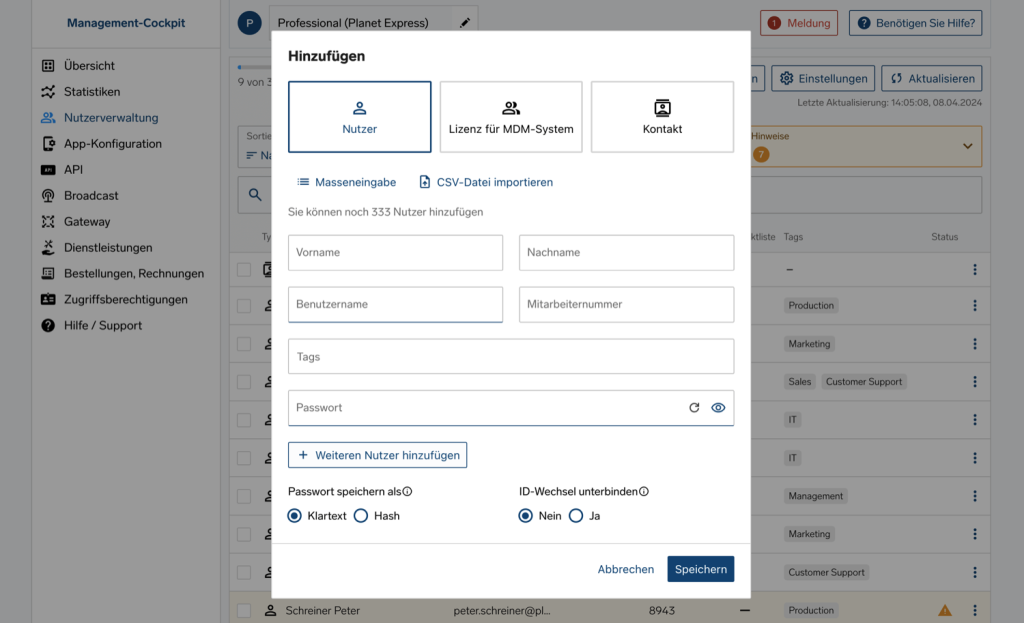The width and height of the screenshot is (1024, 623).
Task: Click Weiteren Nutzer hinzufügen
Action: [x=377, y=454]
